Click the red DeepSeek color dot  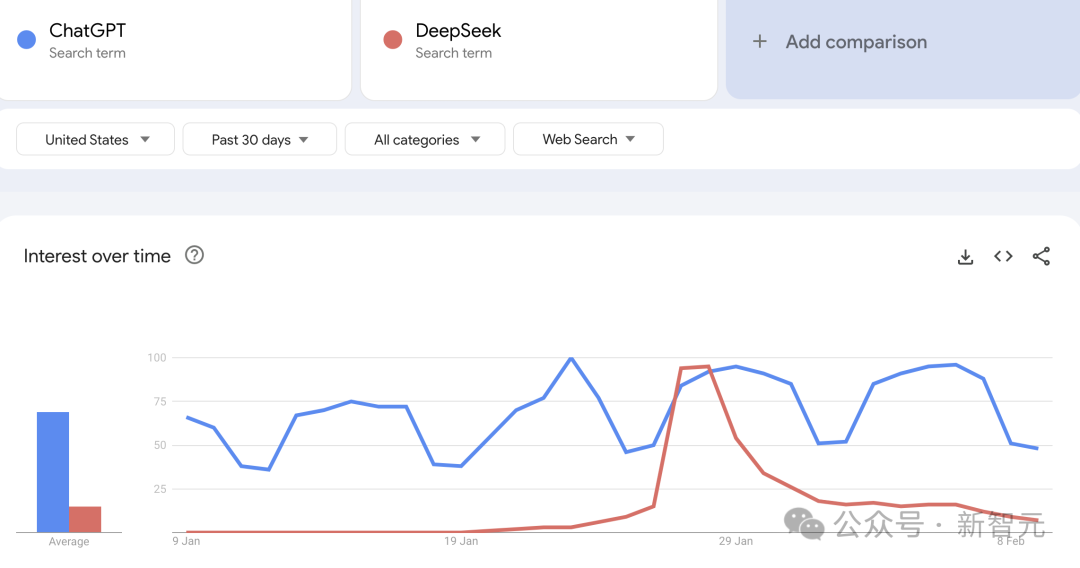tap(393, 40)
